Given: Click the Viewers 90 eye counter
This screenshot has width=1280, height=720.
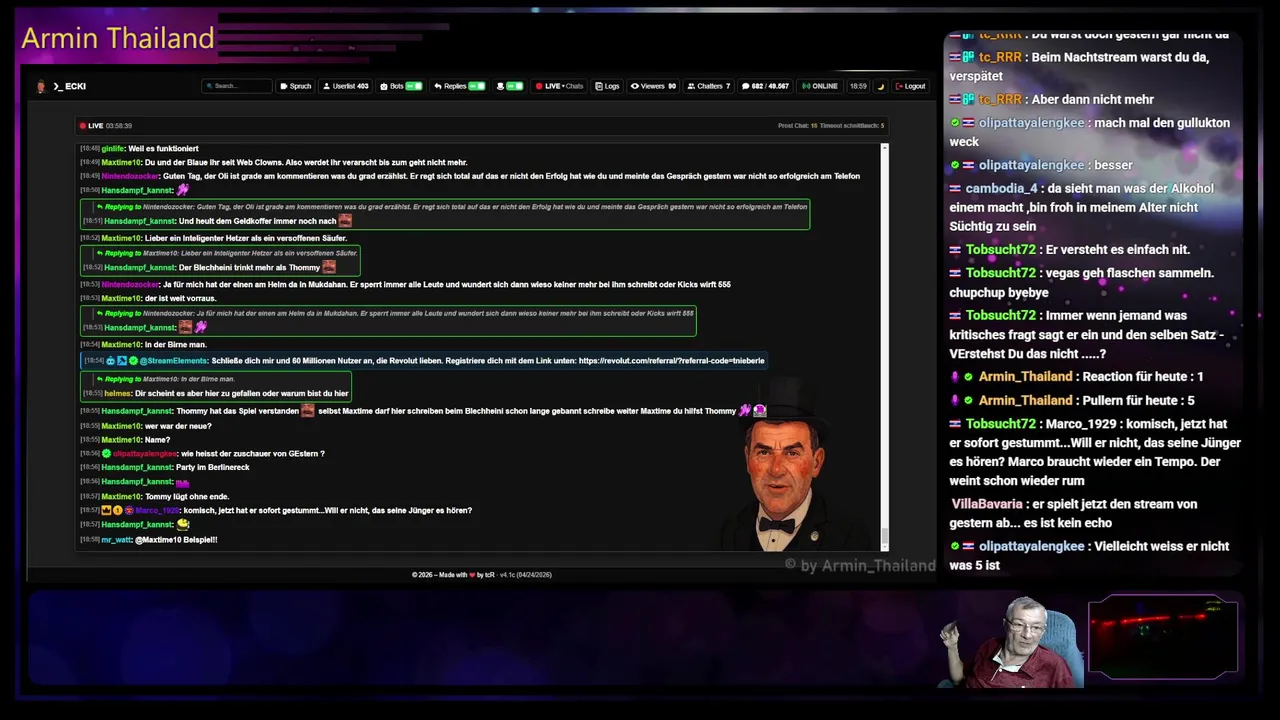Looking at the screenshot, I should click(654, 86).
